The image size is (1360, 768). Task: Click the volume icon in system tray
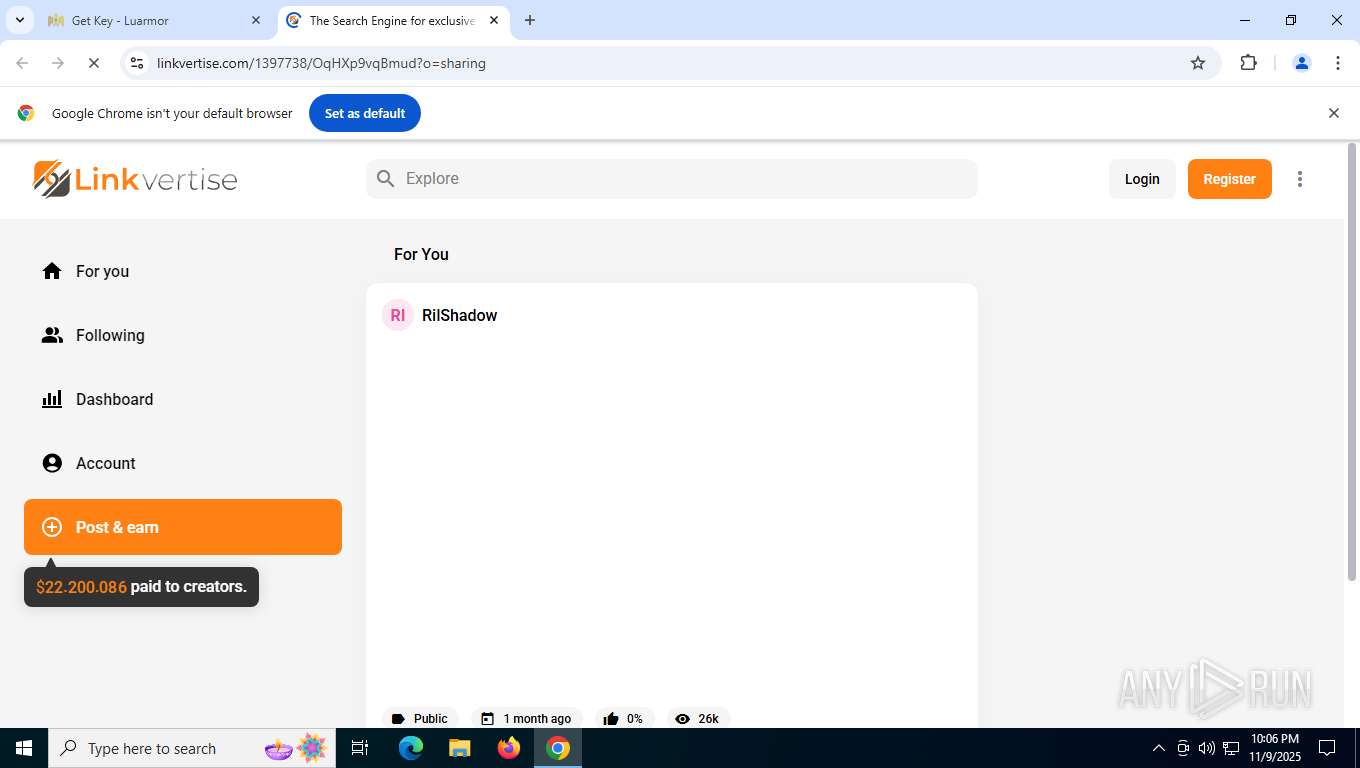point(1207,748)
